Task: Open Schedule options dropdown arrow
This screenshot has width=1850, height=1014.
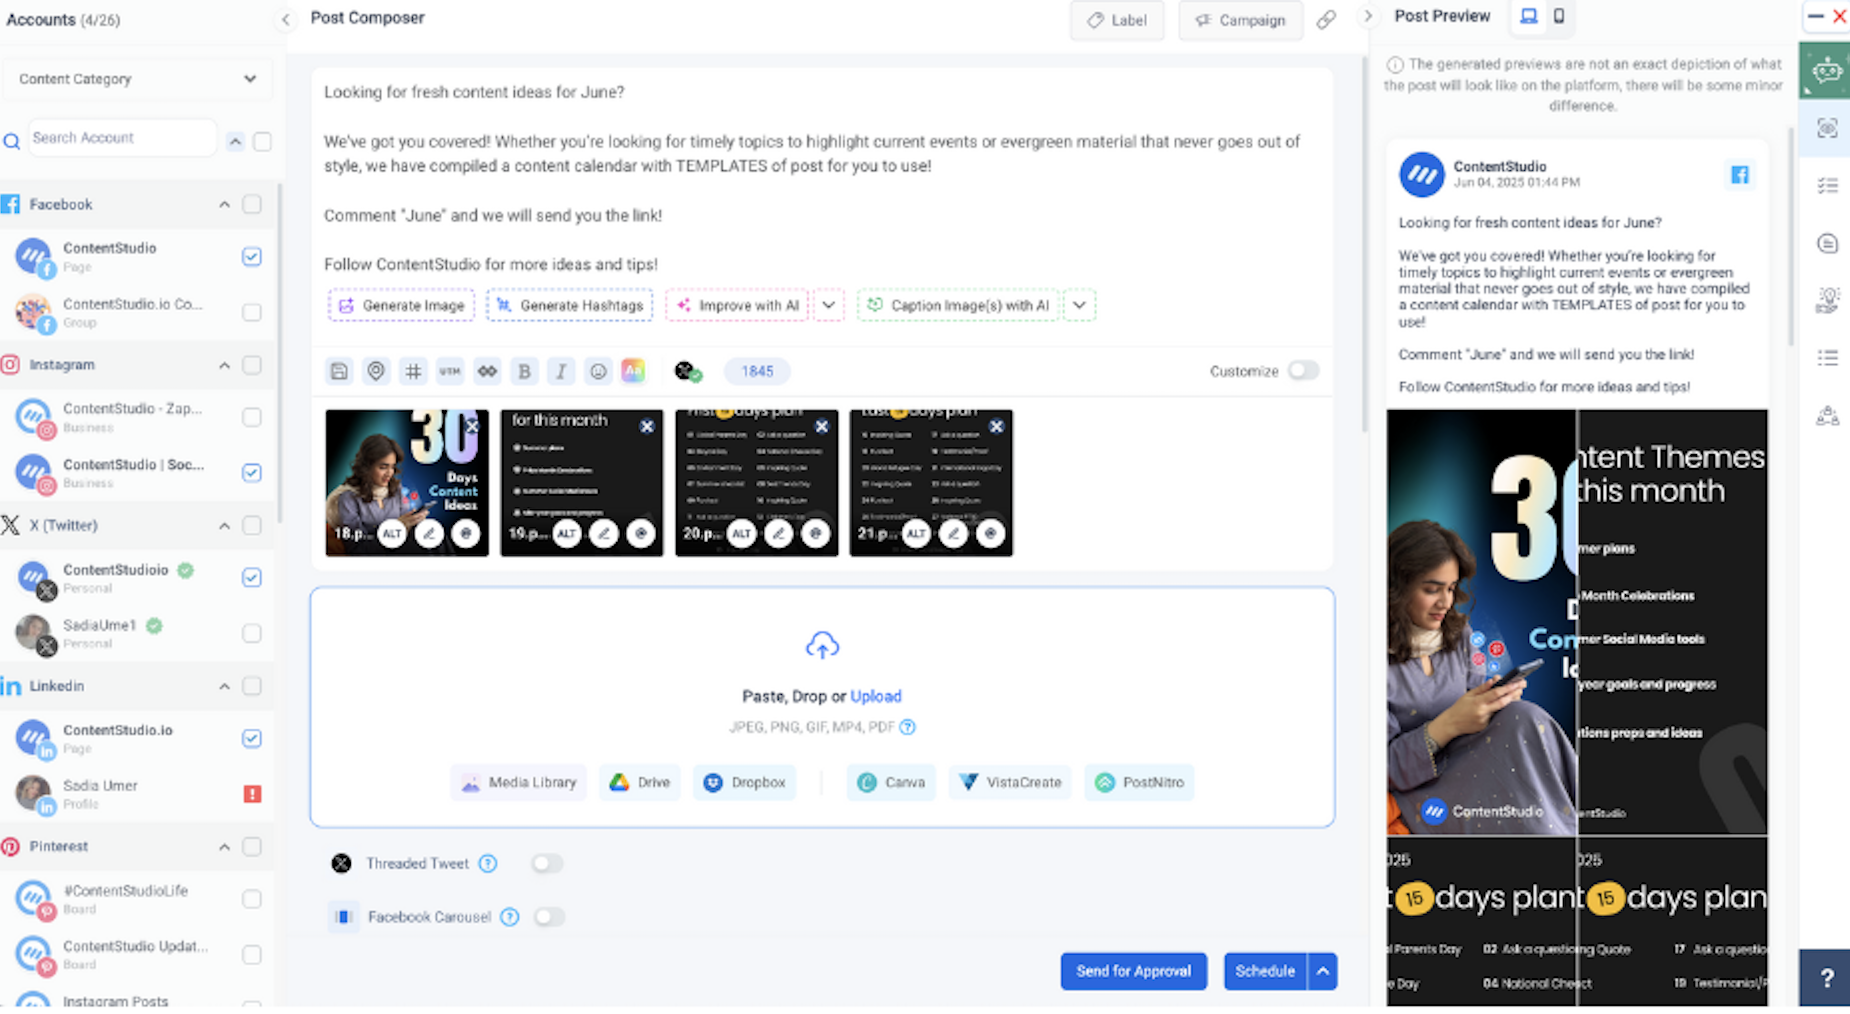Action: [x=1323, y=971]
